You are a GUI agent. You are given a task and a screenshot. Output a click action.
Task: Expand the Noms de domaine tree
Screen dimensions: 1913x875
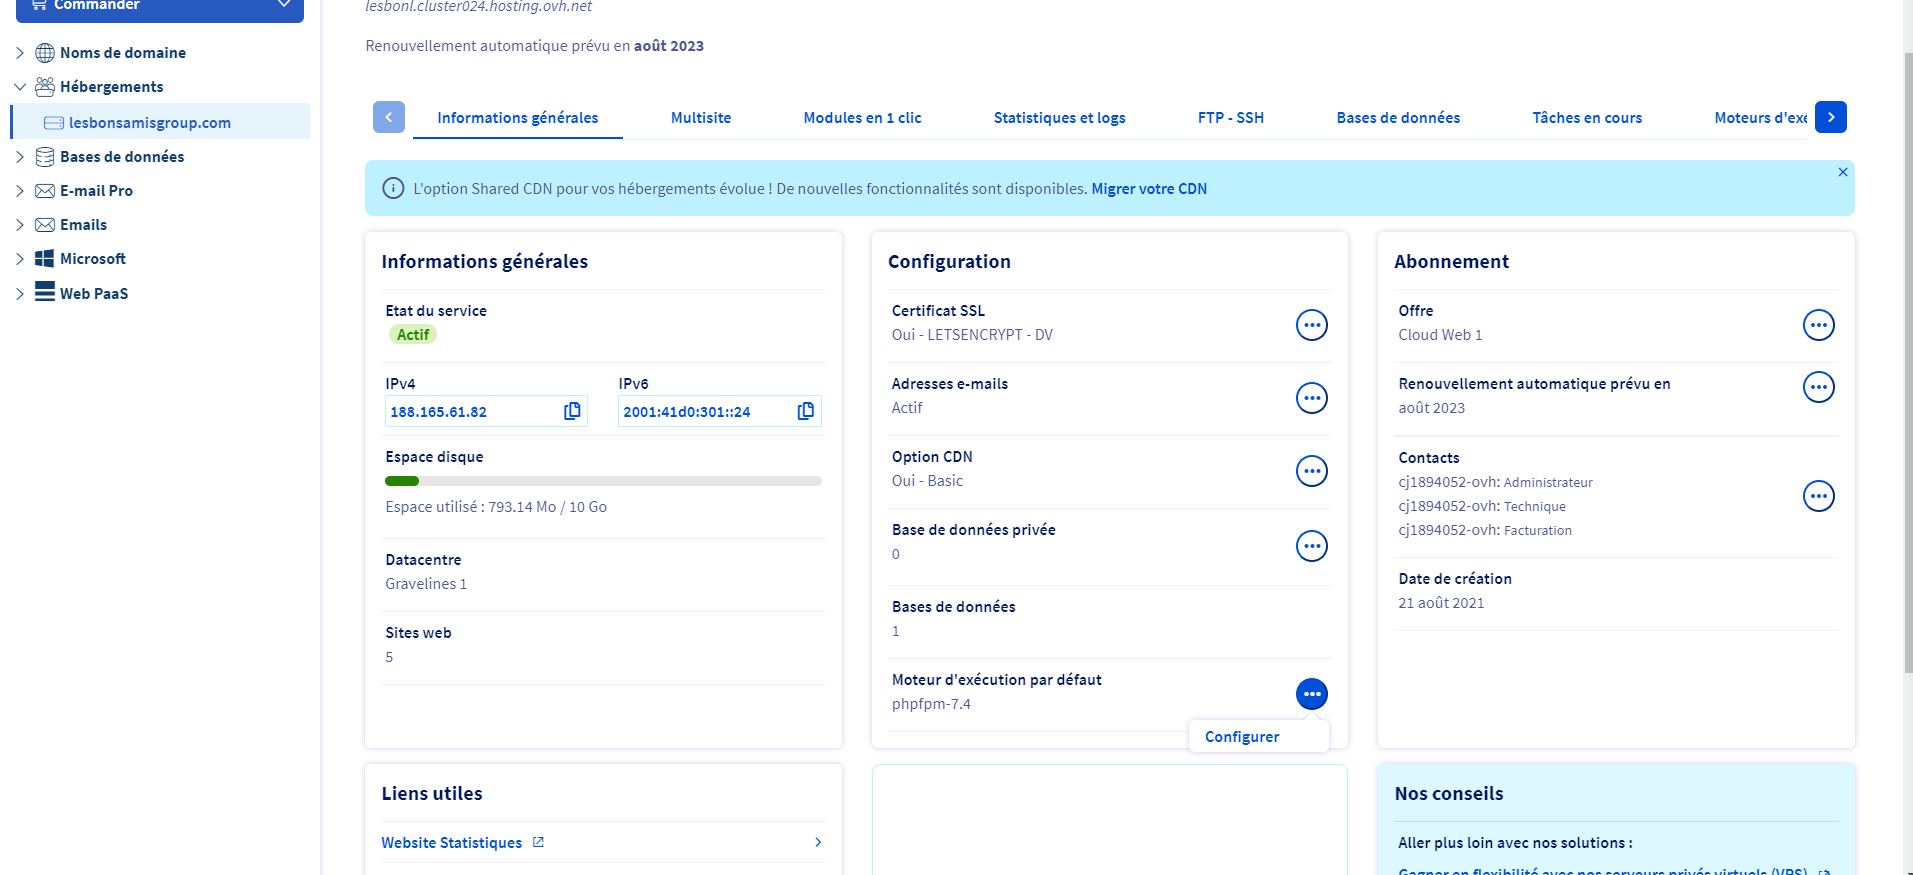[20, 53]
